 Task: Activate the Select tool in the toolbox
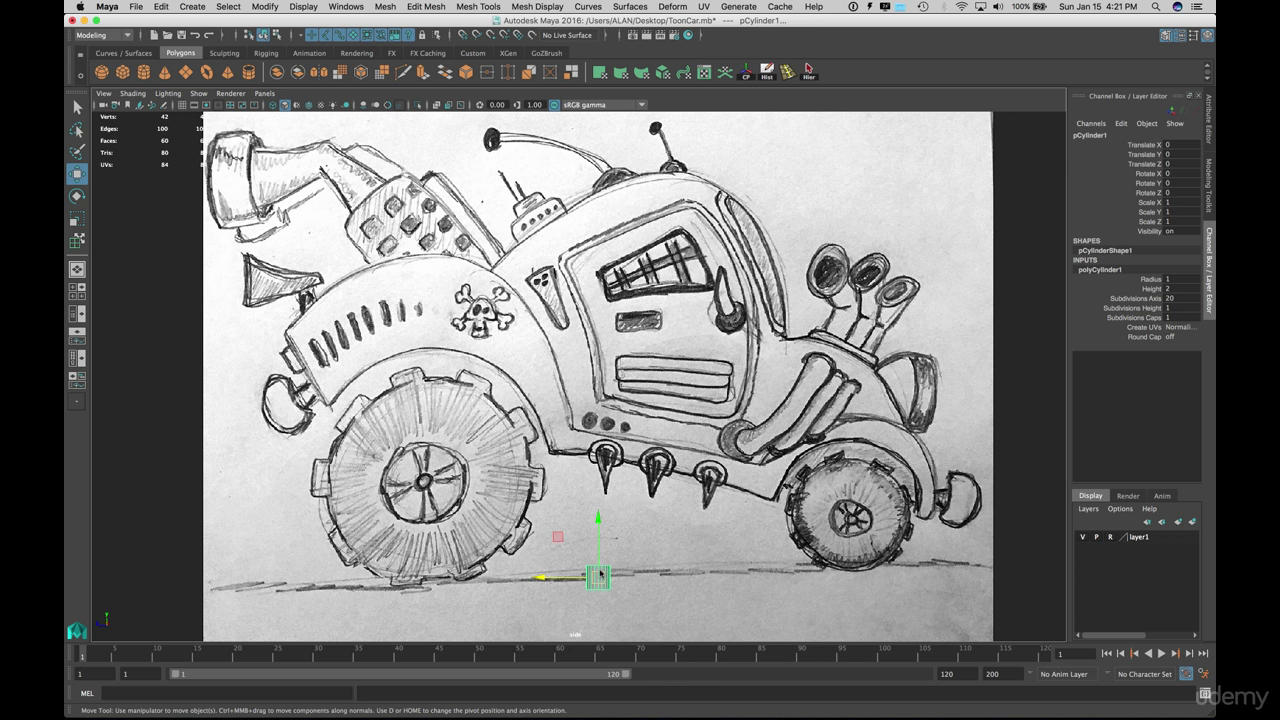point(77,107)
